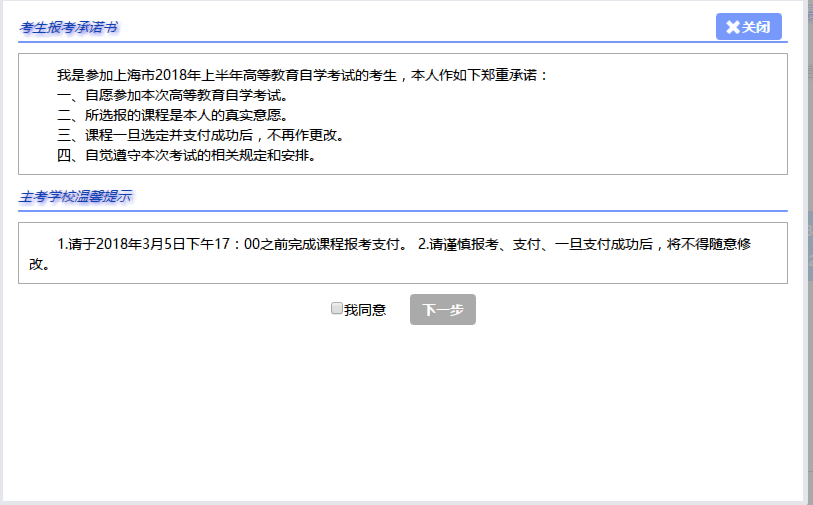
Task: Click the 我同意 label text
Action: (x=365, y=310)
